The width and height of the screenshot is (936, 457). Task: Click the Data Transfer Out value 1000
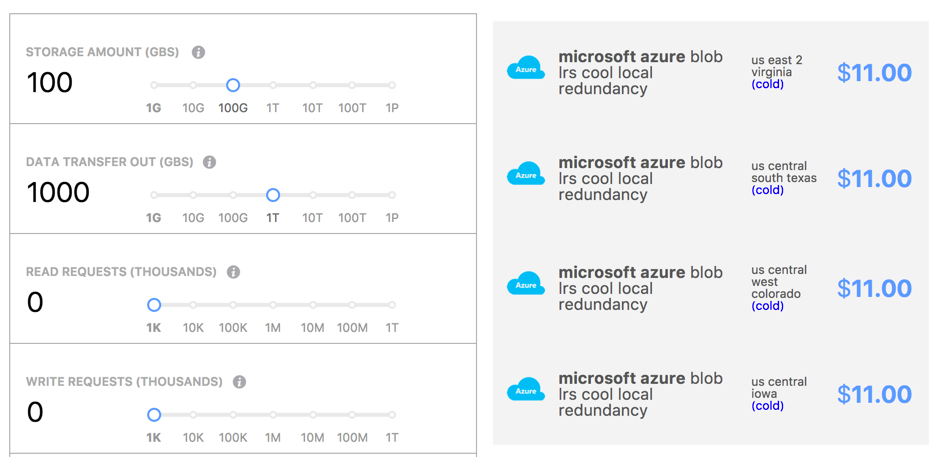pyautogui.click(x=58, y=193)
